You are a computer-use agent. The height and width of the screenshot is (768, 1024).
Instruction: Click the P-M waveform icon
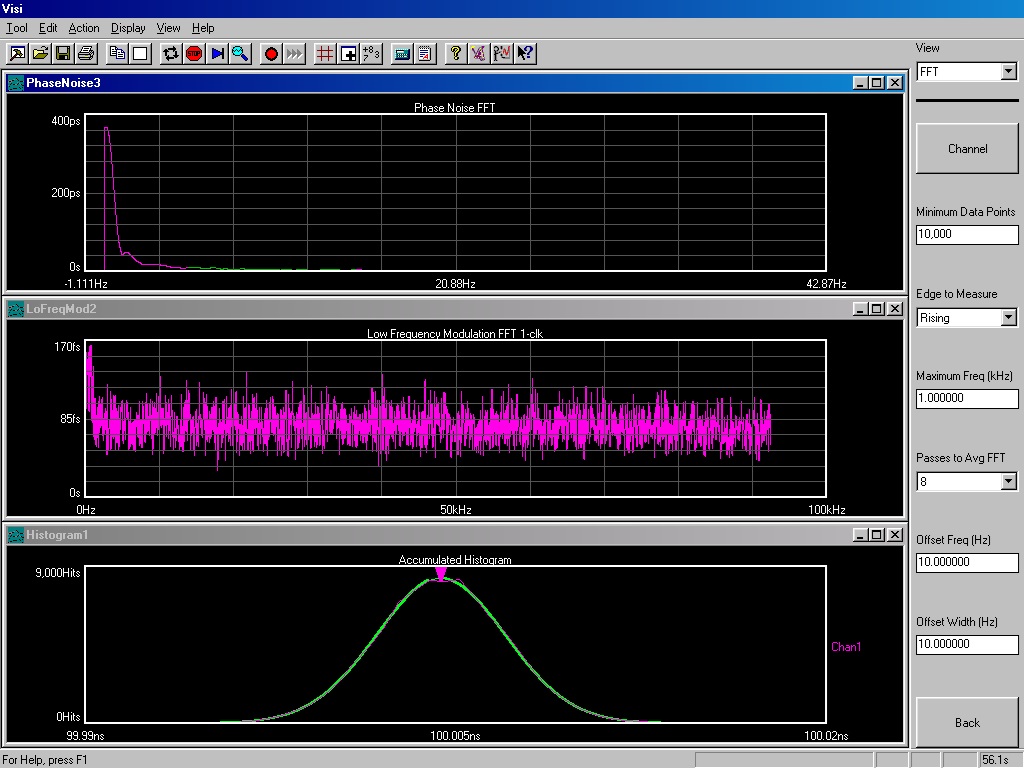pos(502,54)
